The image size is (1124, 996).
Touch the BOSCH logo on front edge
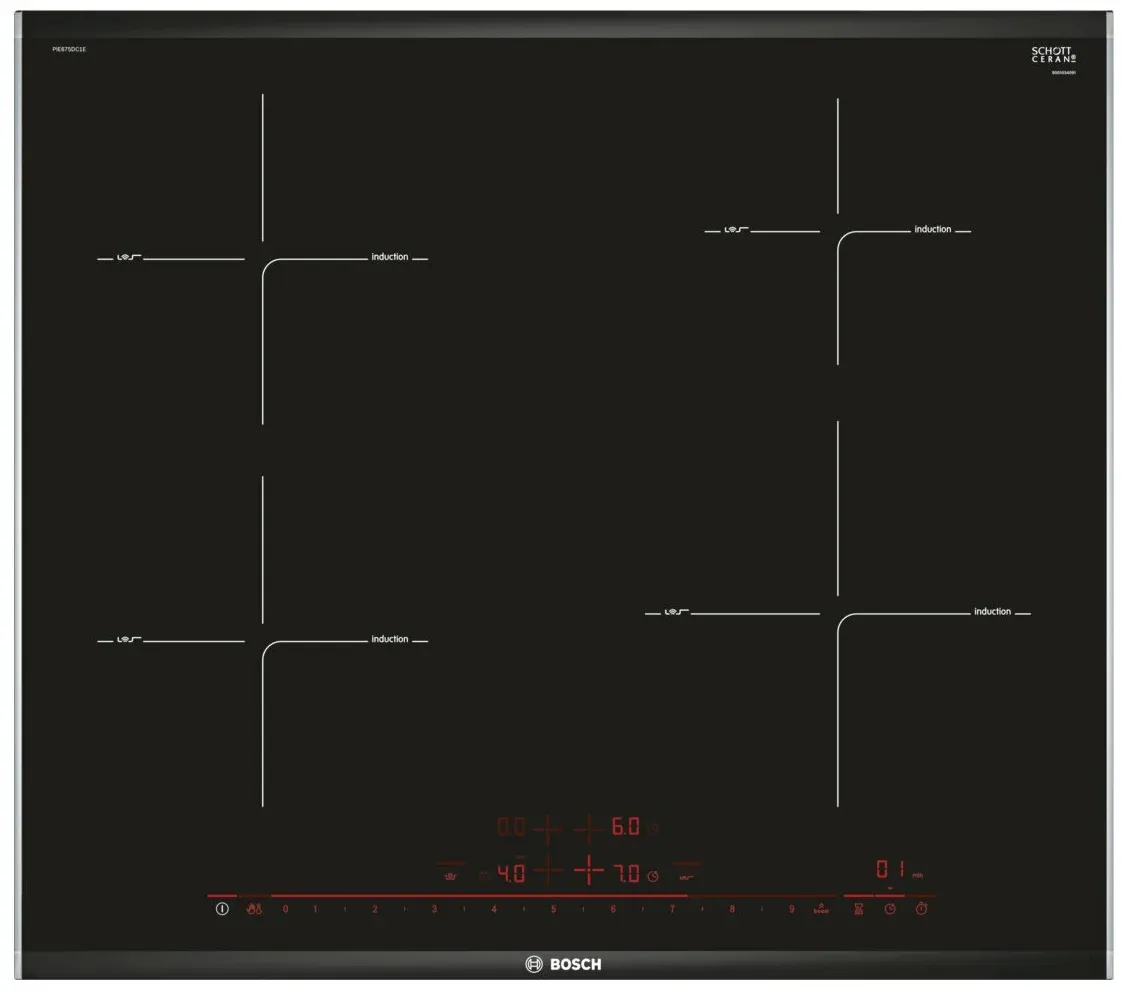563,964
